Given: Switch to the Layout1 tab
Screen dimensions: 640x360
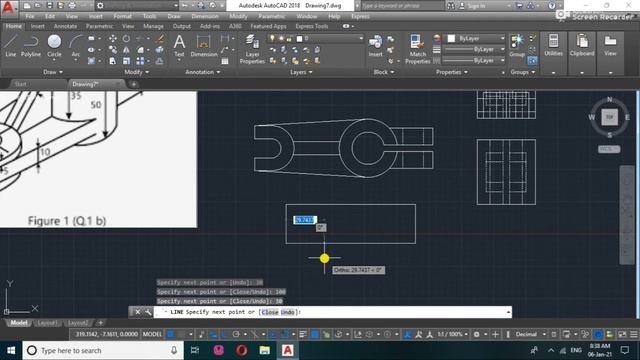Looking at the screenshot, I should tap(47, 323).
